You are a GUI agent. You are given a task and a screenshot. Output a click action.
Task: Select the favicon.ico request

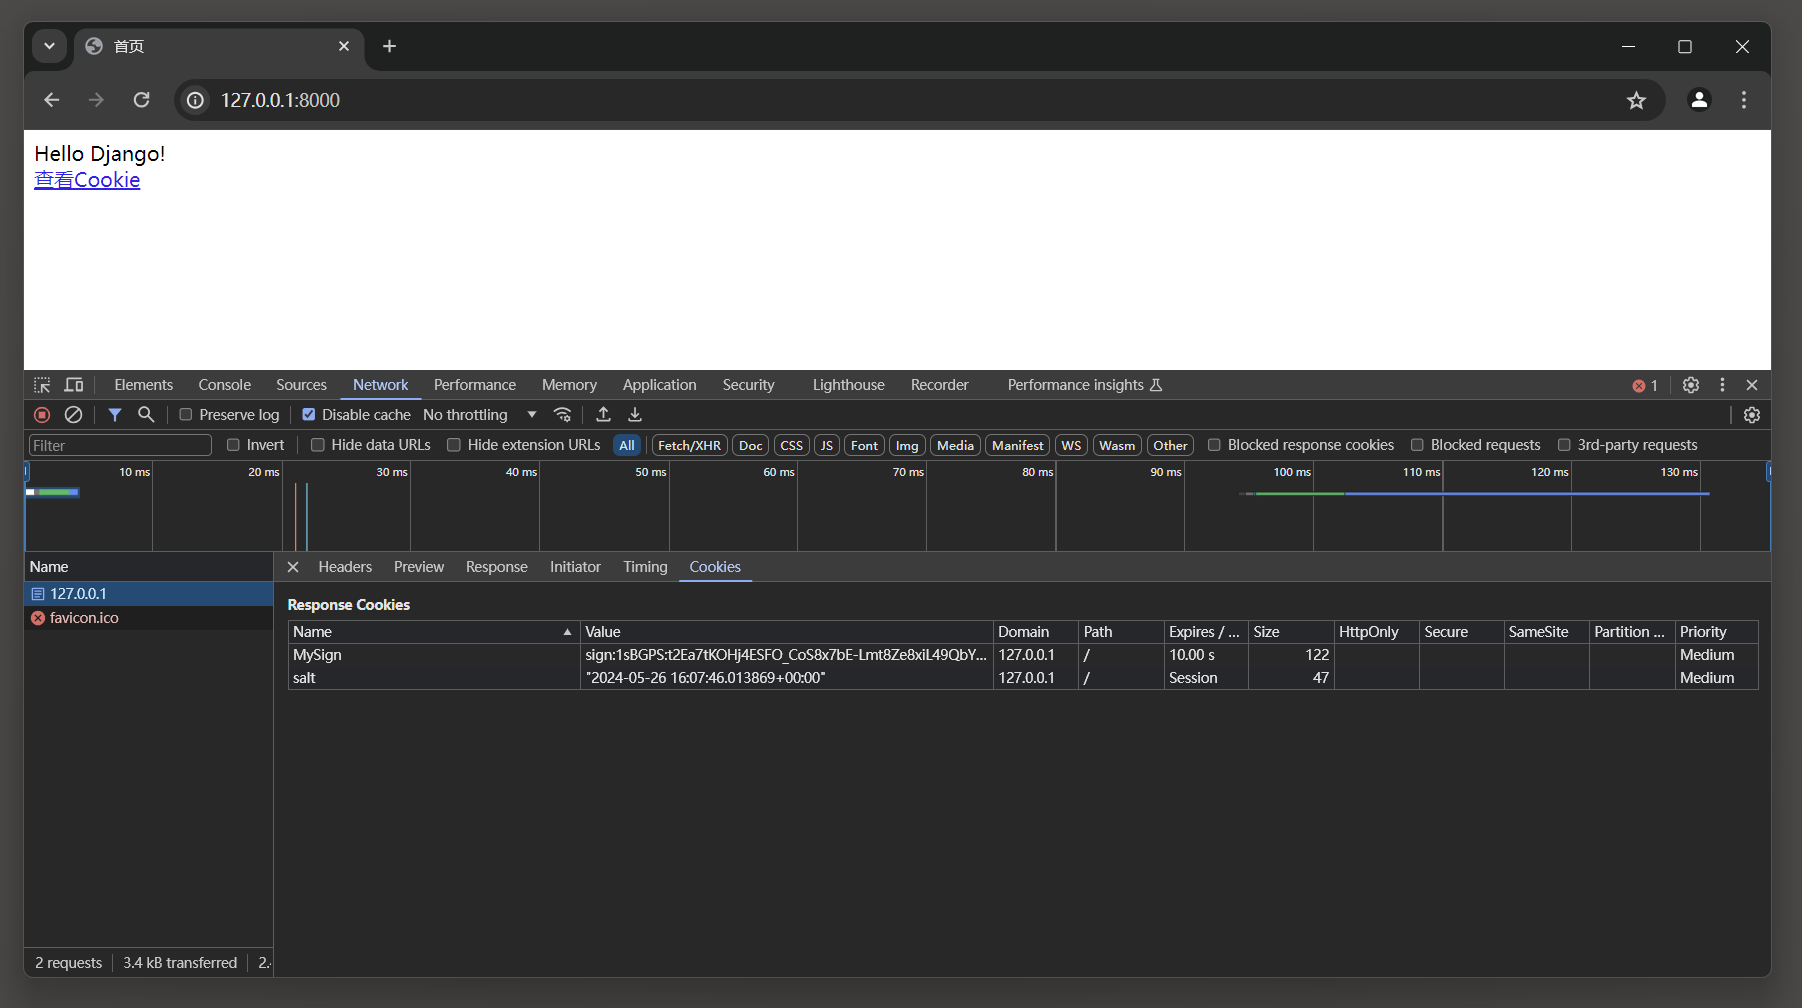coord(148,618)
